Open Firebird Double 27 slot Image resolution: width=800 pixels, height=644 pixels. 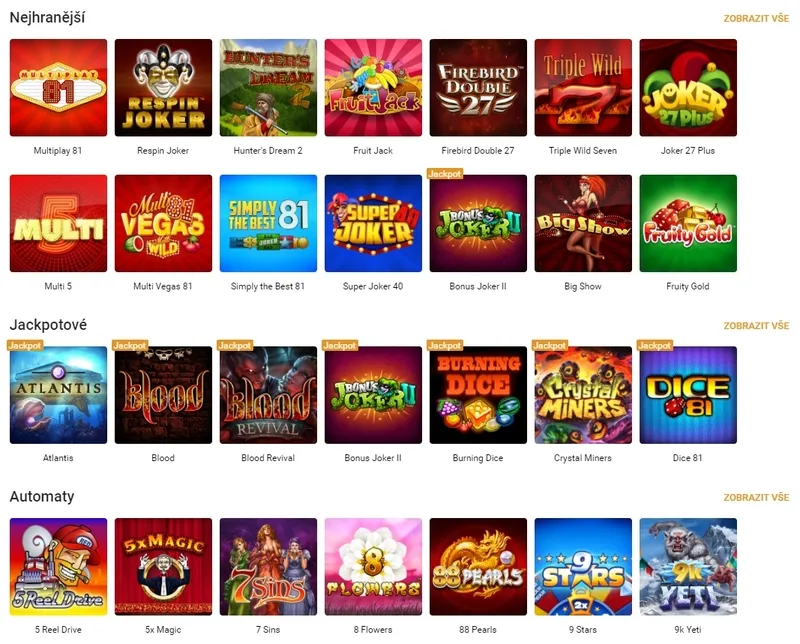tap(478, 88)
